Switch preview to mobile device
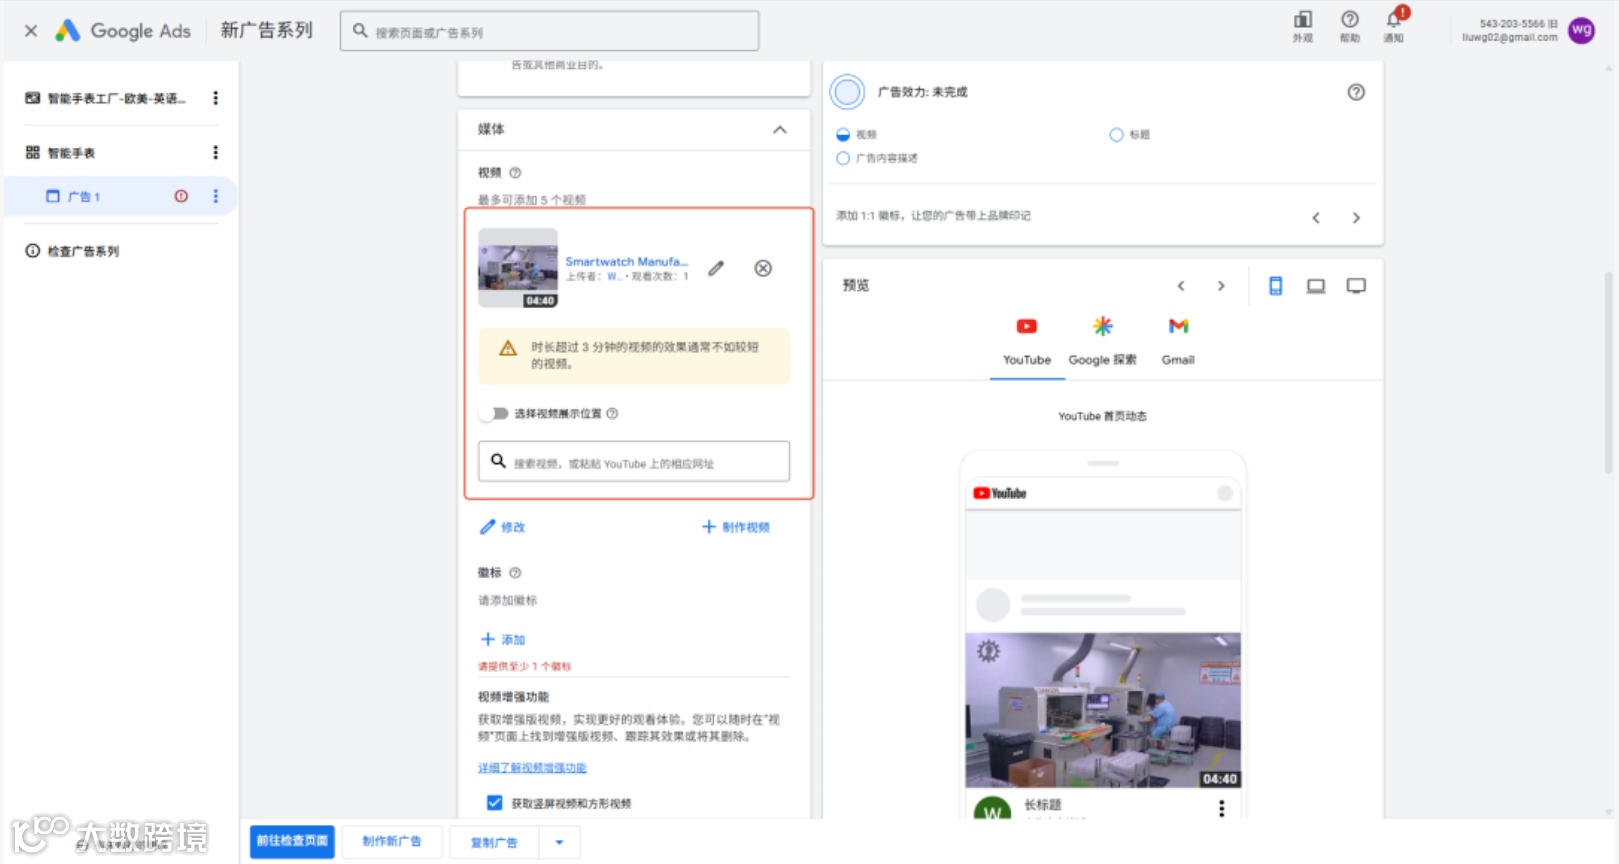 pyautogui.click(x=1276, y=286)
